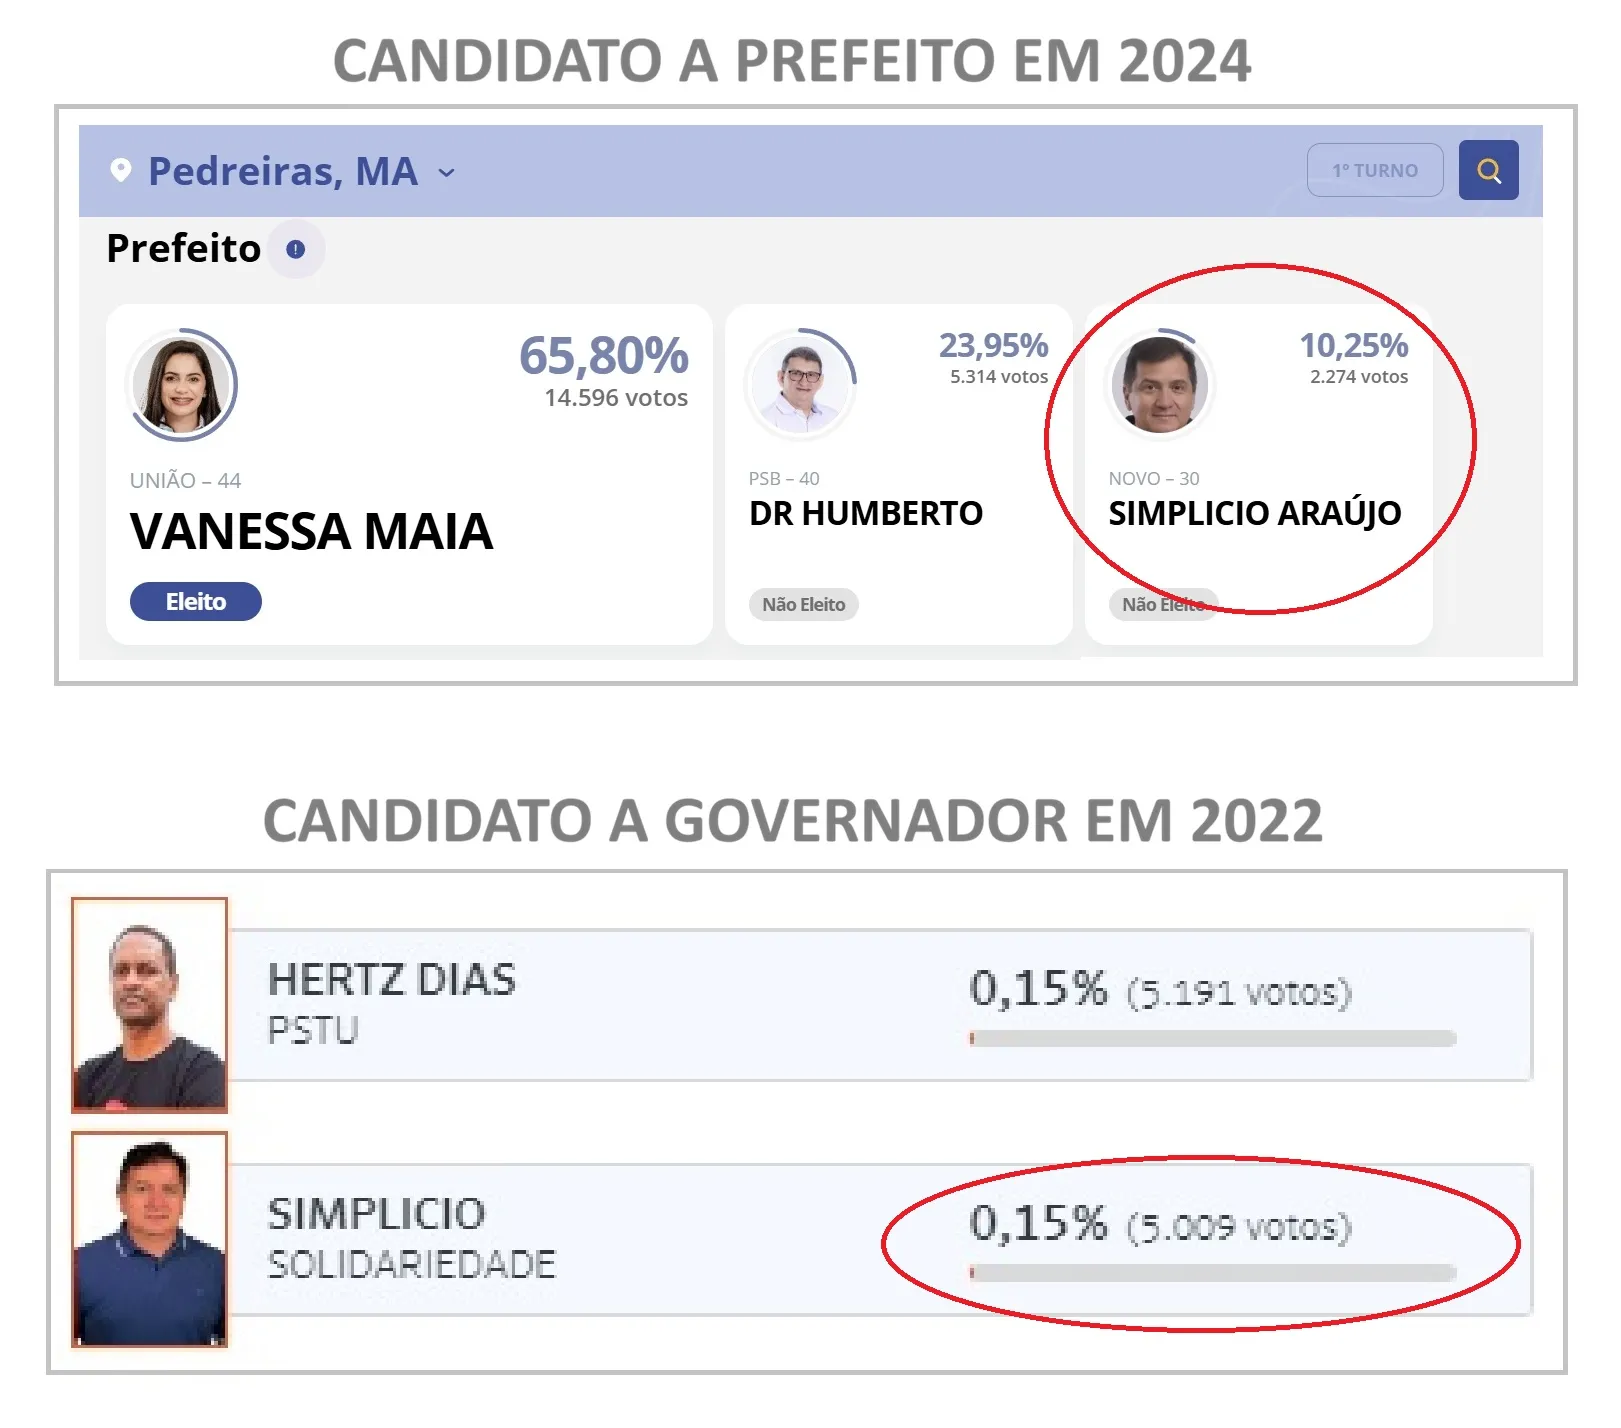Click Hertz Dias's vote progress bar

tap(1212, 1039)
